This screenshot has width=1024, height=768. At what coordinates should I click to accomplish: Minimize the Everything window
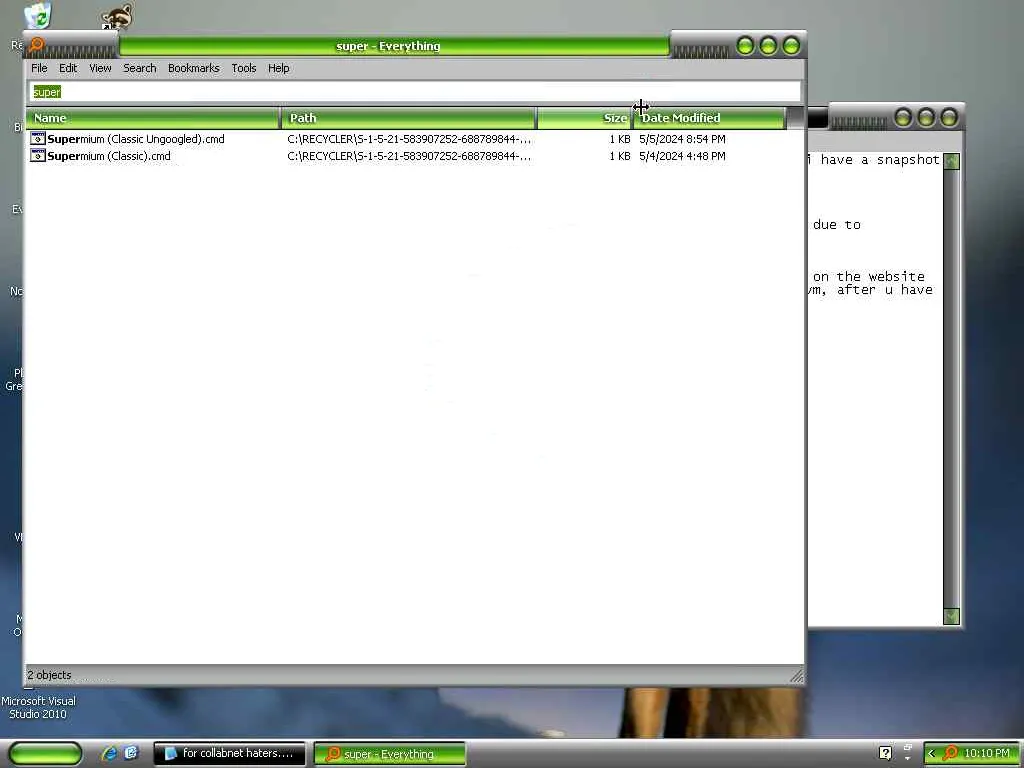pos(745,46)
